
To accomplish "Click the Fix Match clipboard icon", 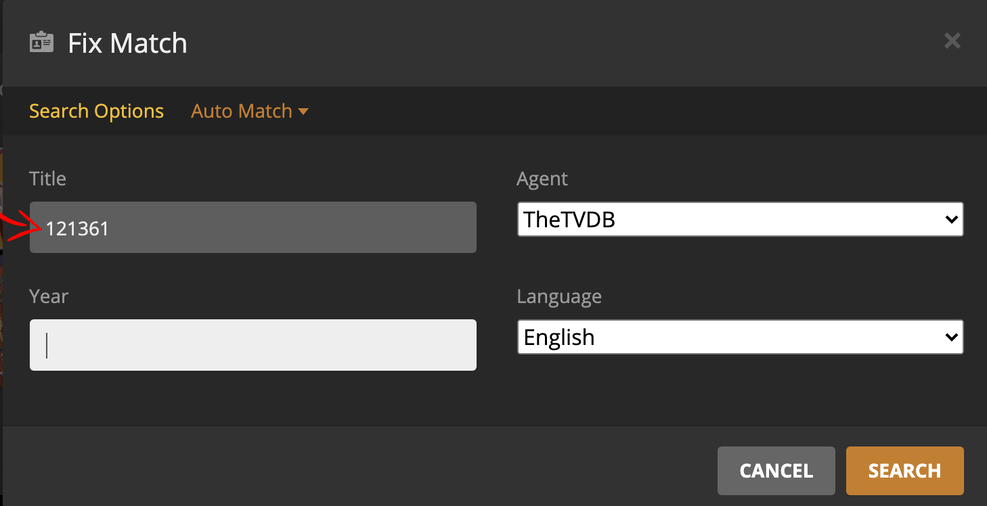I will pos(42,43).
